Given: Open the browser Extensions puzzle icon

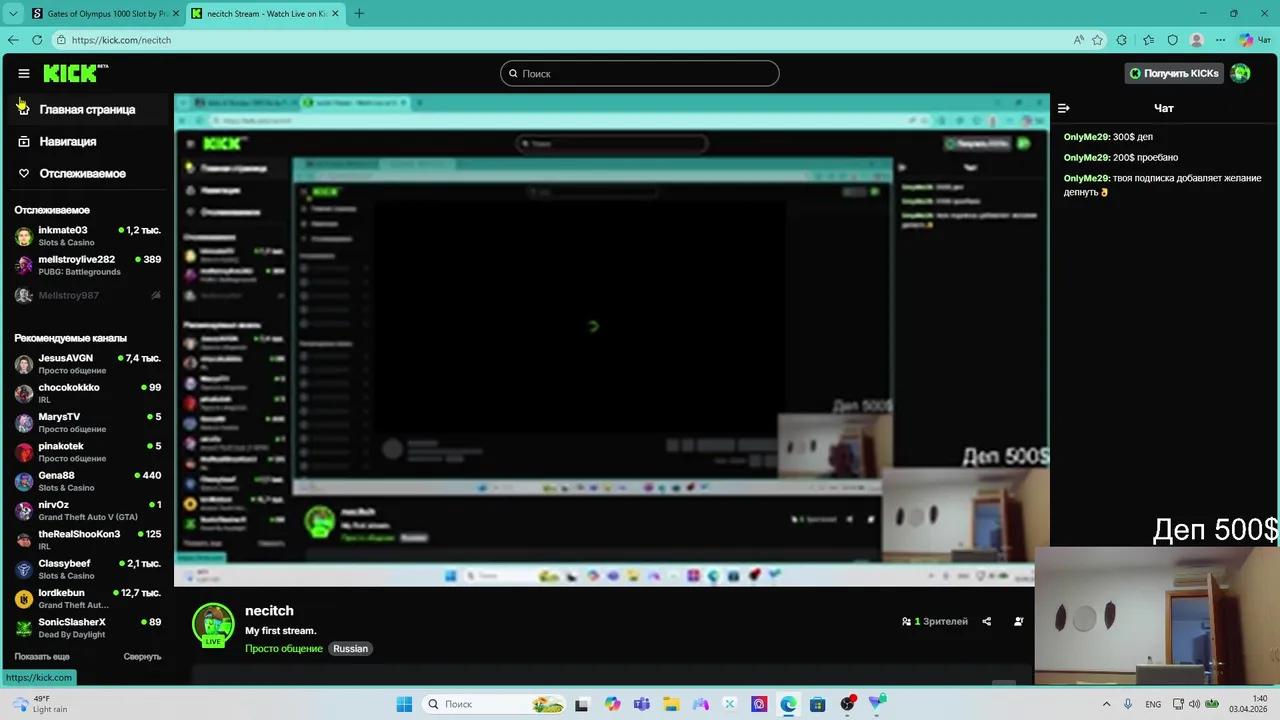Looking at the screenshot, I should click(x=1122, y=40).
